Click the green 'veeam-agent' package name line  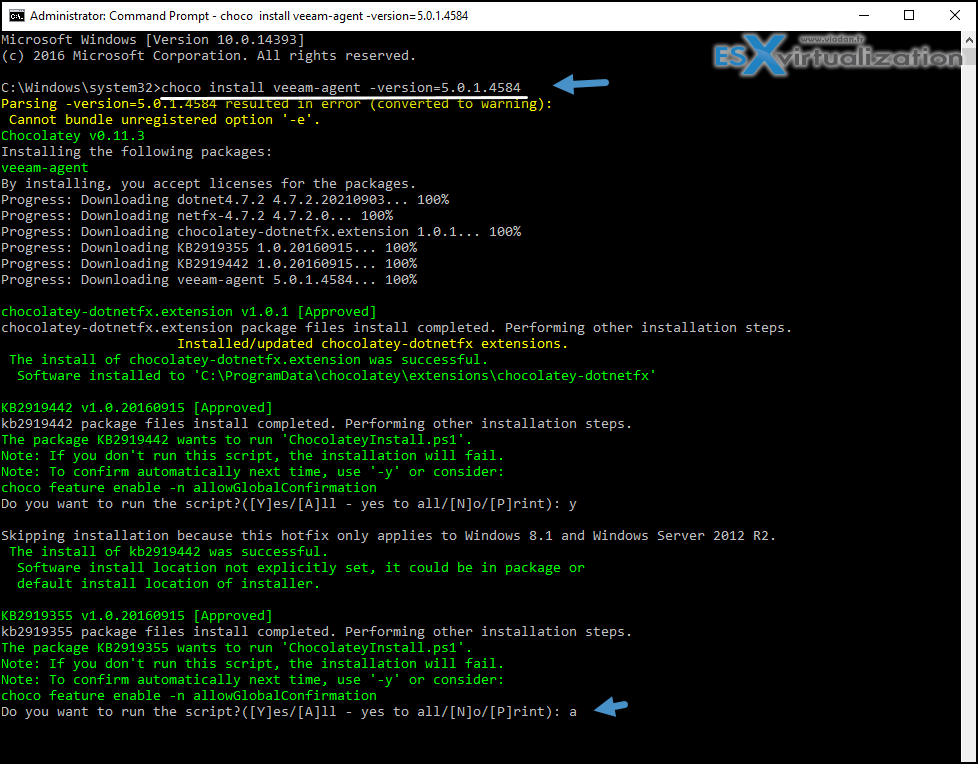[x=45, y=168]
